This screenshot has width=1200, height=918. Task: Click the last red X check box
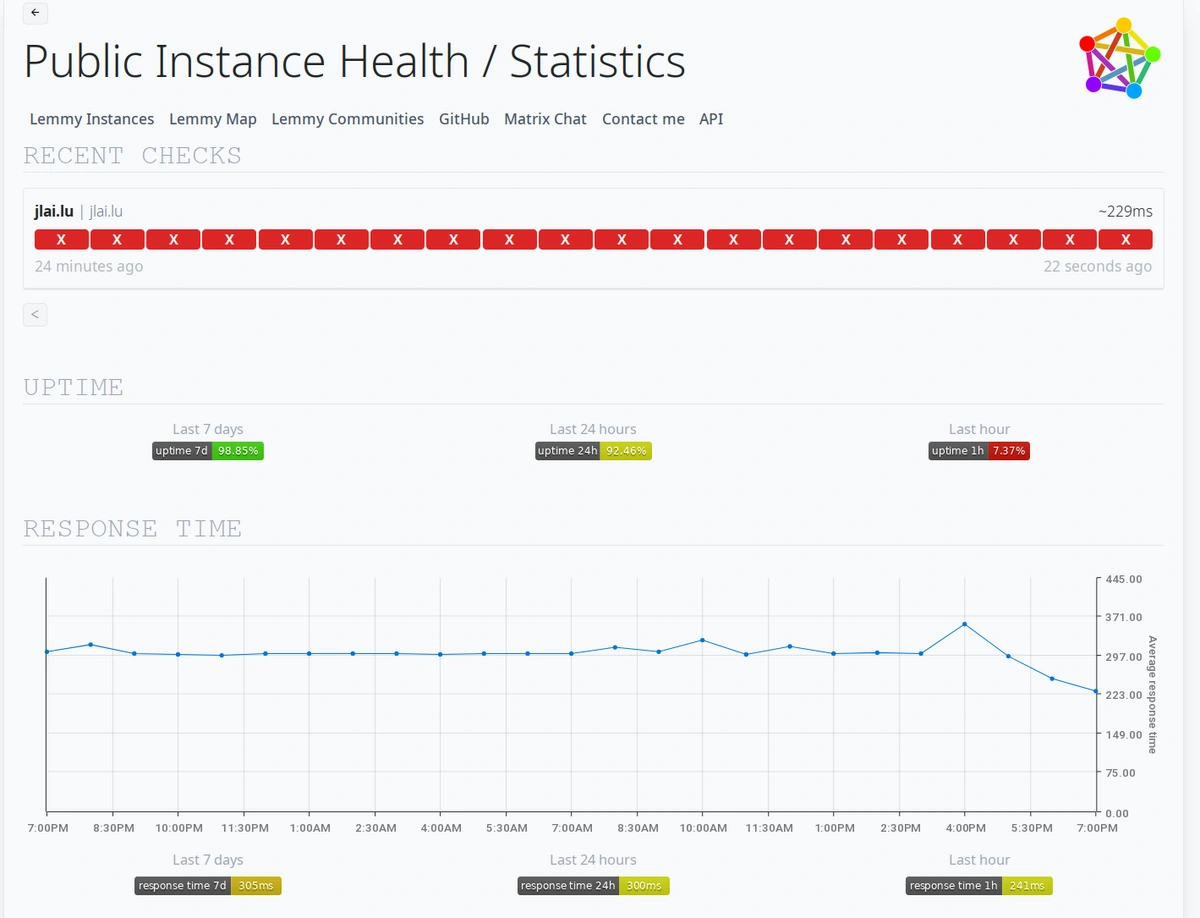coord(1125,240)
